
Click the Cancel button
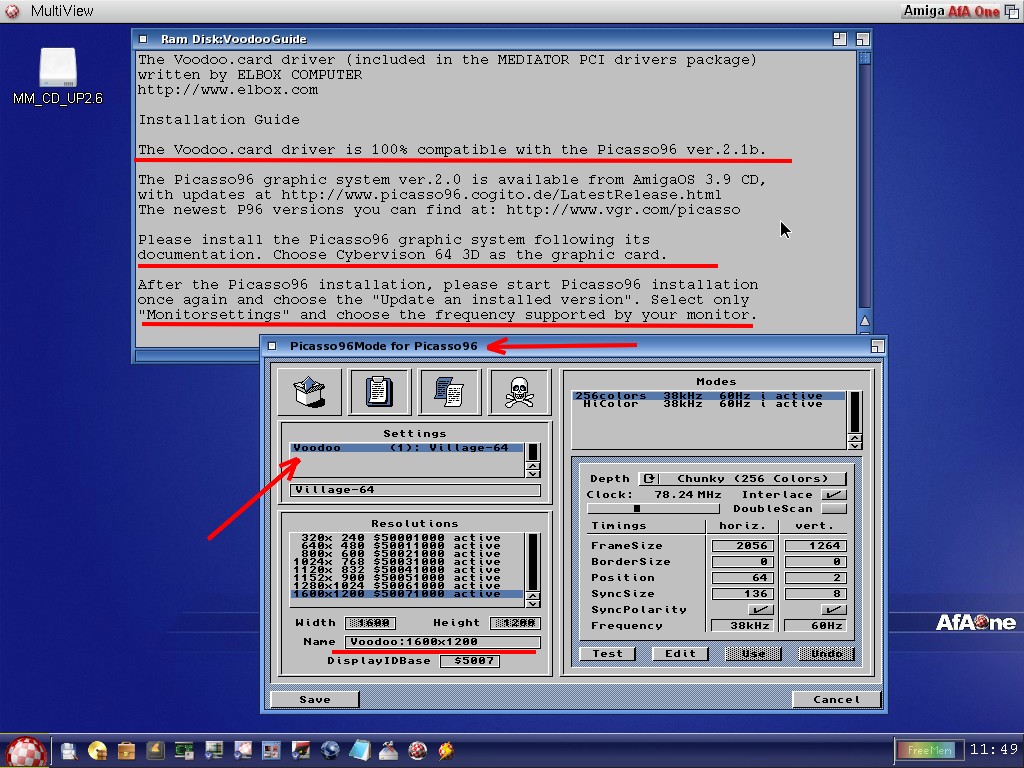pyautogui.click(x=837, y=699)
